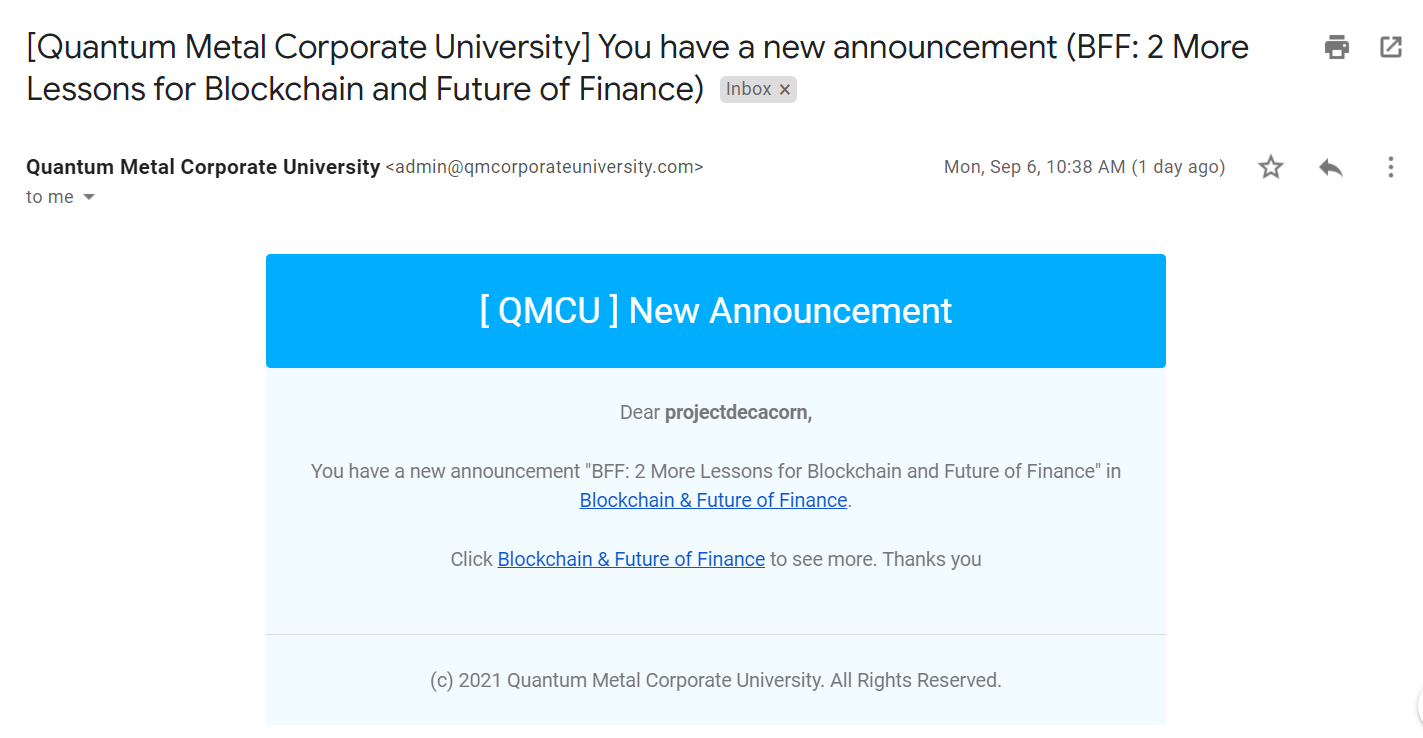Expand recipient details arrow beside "to me"

pyautogui.click(x=88, y=197)
